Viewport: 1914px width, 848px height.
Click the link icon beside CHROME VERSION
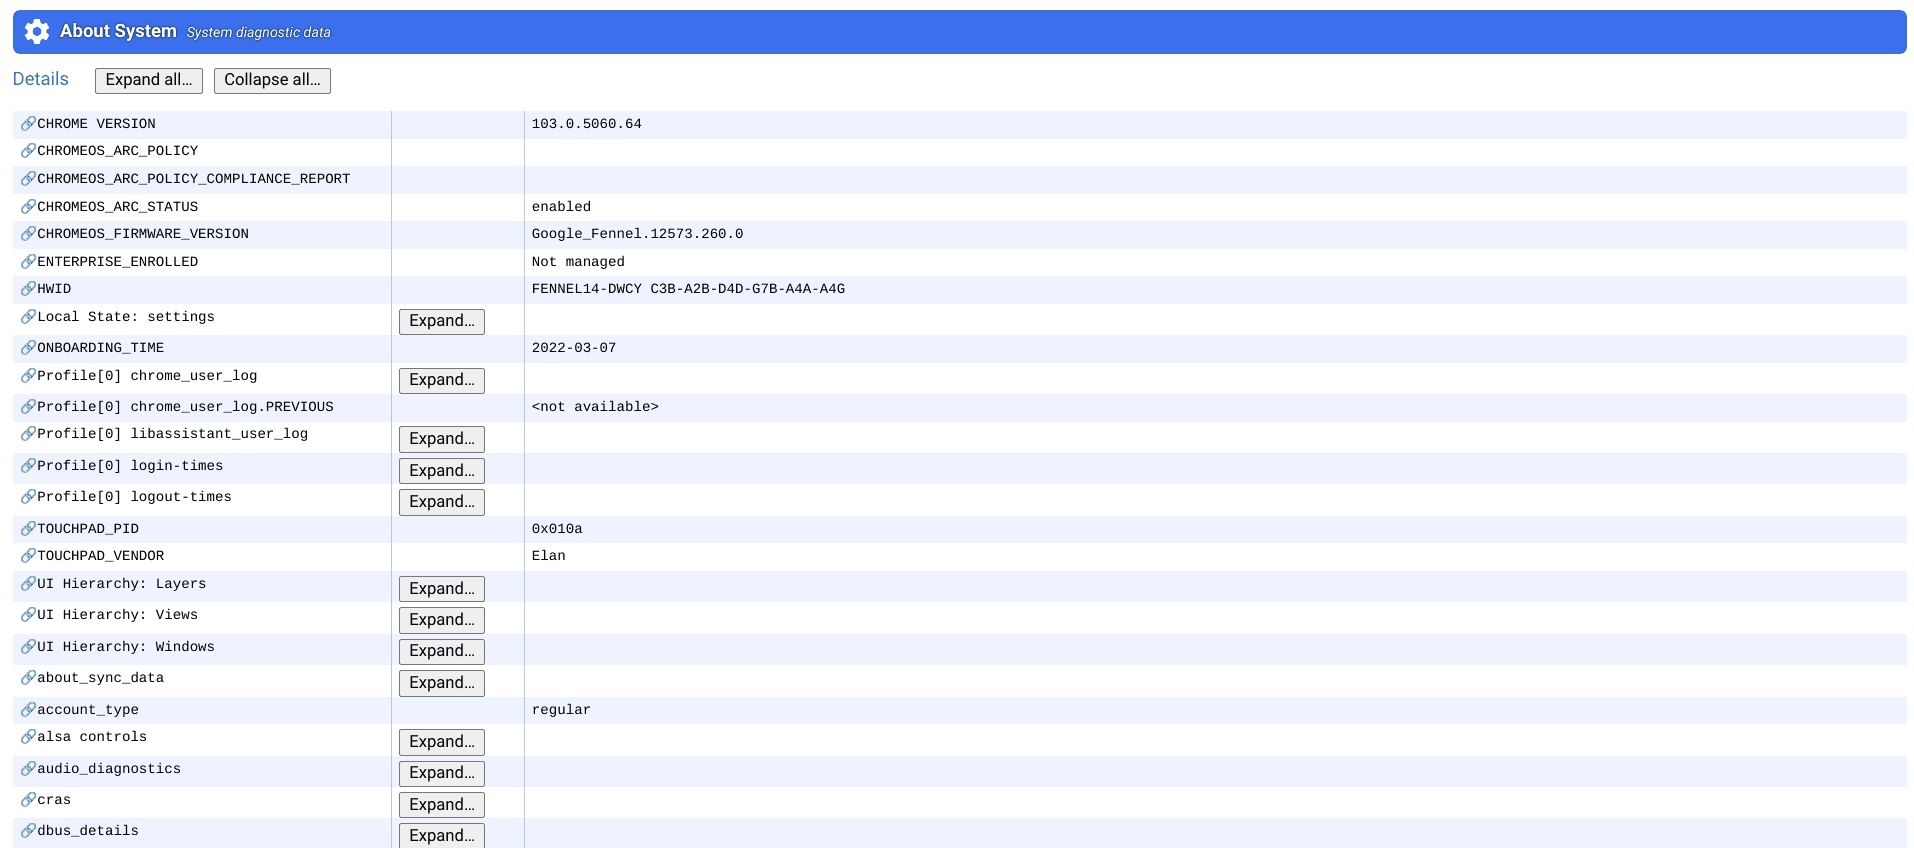click(x=28, y=123)
